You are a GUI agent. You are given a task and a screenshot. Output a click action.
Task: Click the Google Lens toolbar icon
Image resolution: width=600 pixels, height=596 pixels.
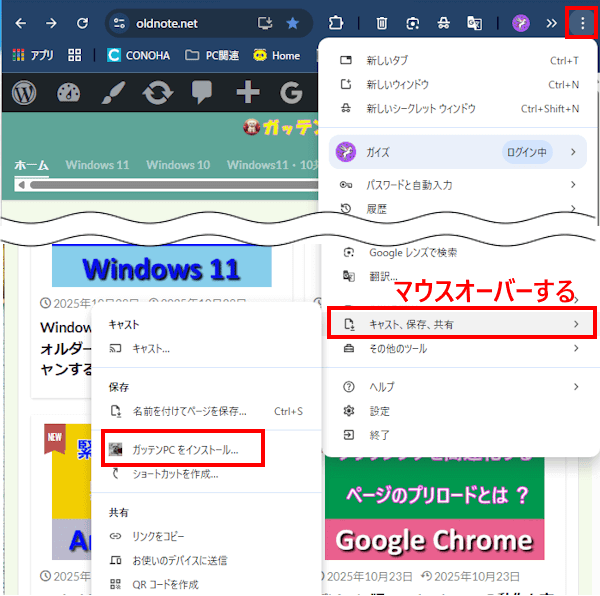pyautogui.click(x=412, y=24)
